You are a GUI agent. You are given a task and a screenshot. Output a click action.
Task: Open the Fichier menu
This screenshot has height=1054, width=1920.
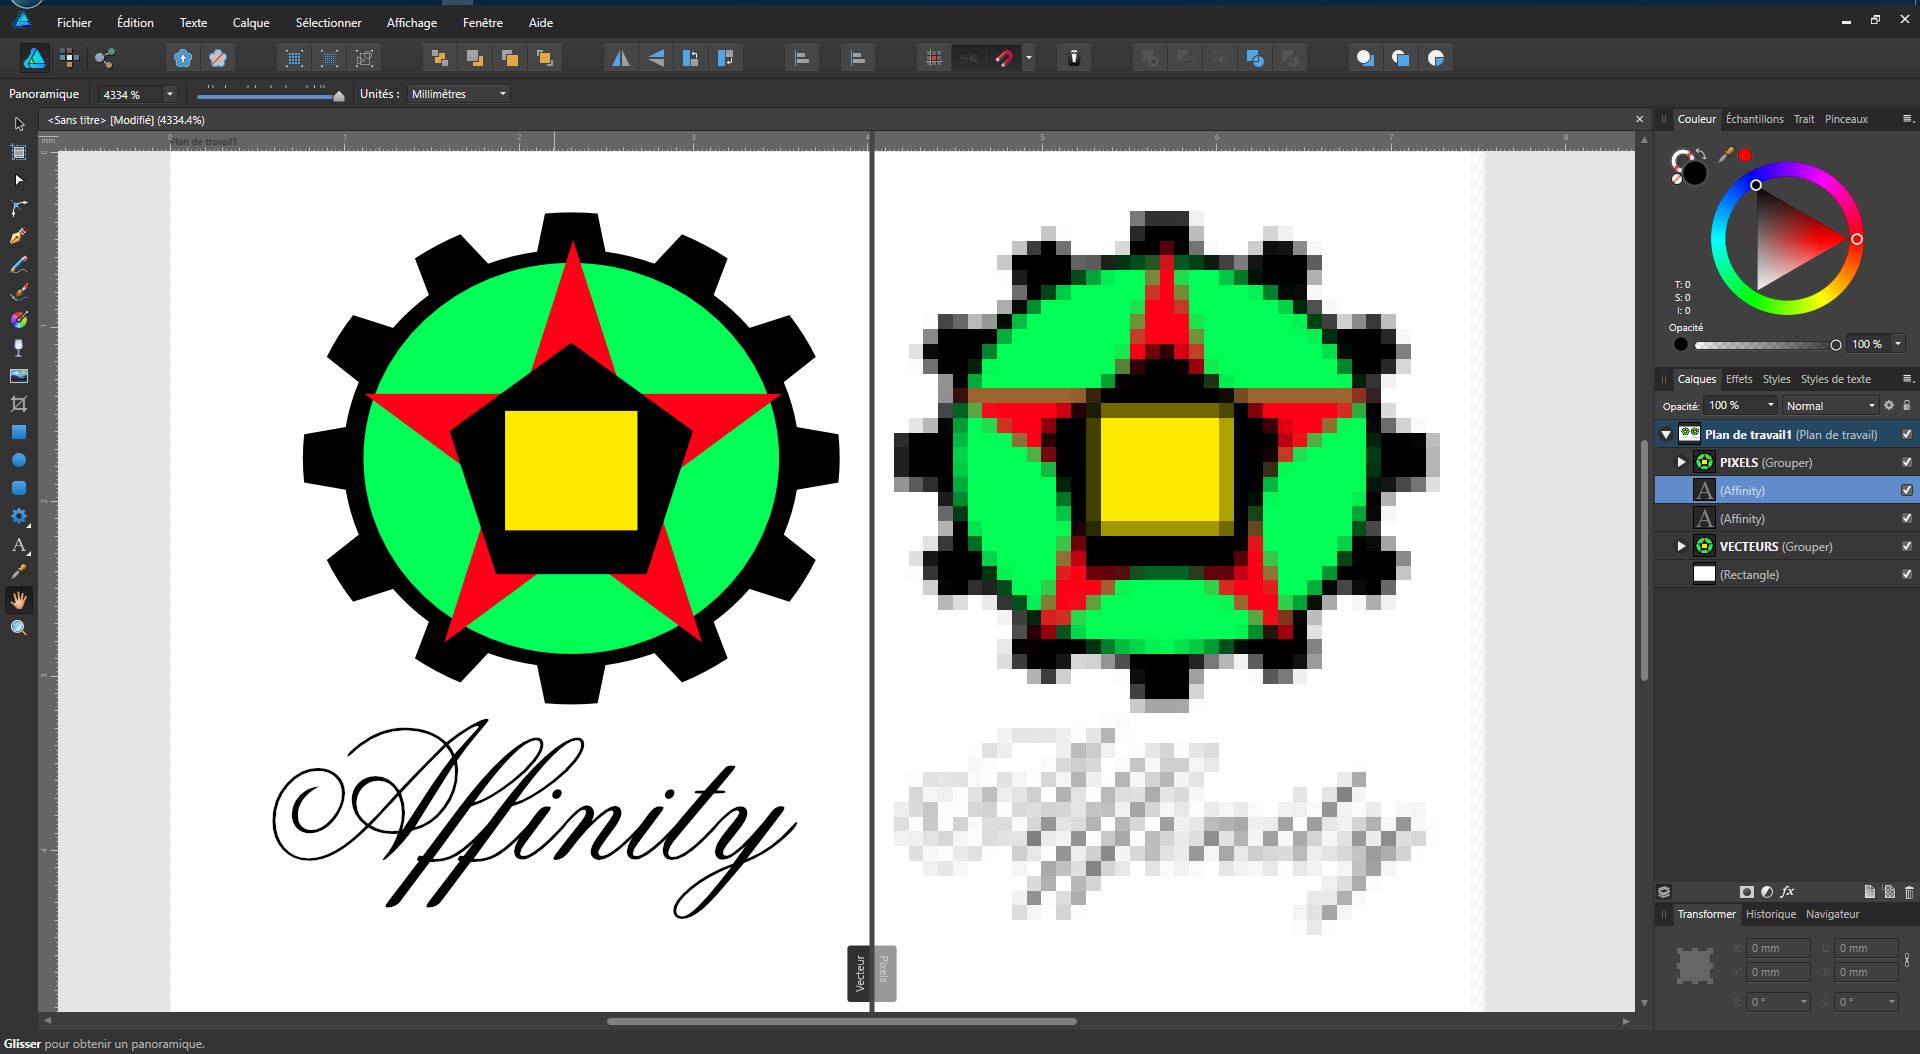[74, 22]
